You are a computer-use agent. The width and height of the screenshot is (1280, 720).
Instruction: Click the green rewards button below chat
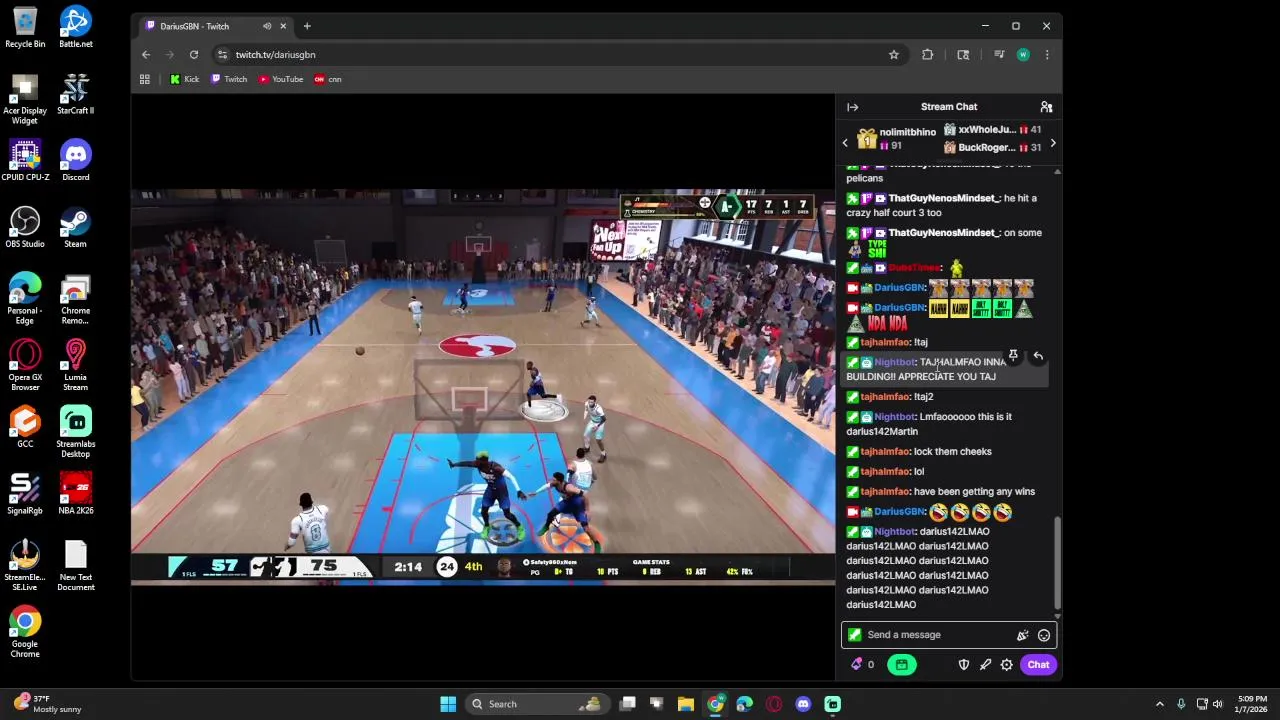pyautogui.click(x=901, y=665)
